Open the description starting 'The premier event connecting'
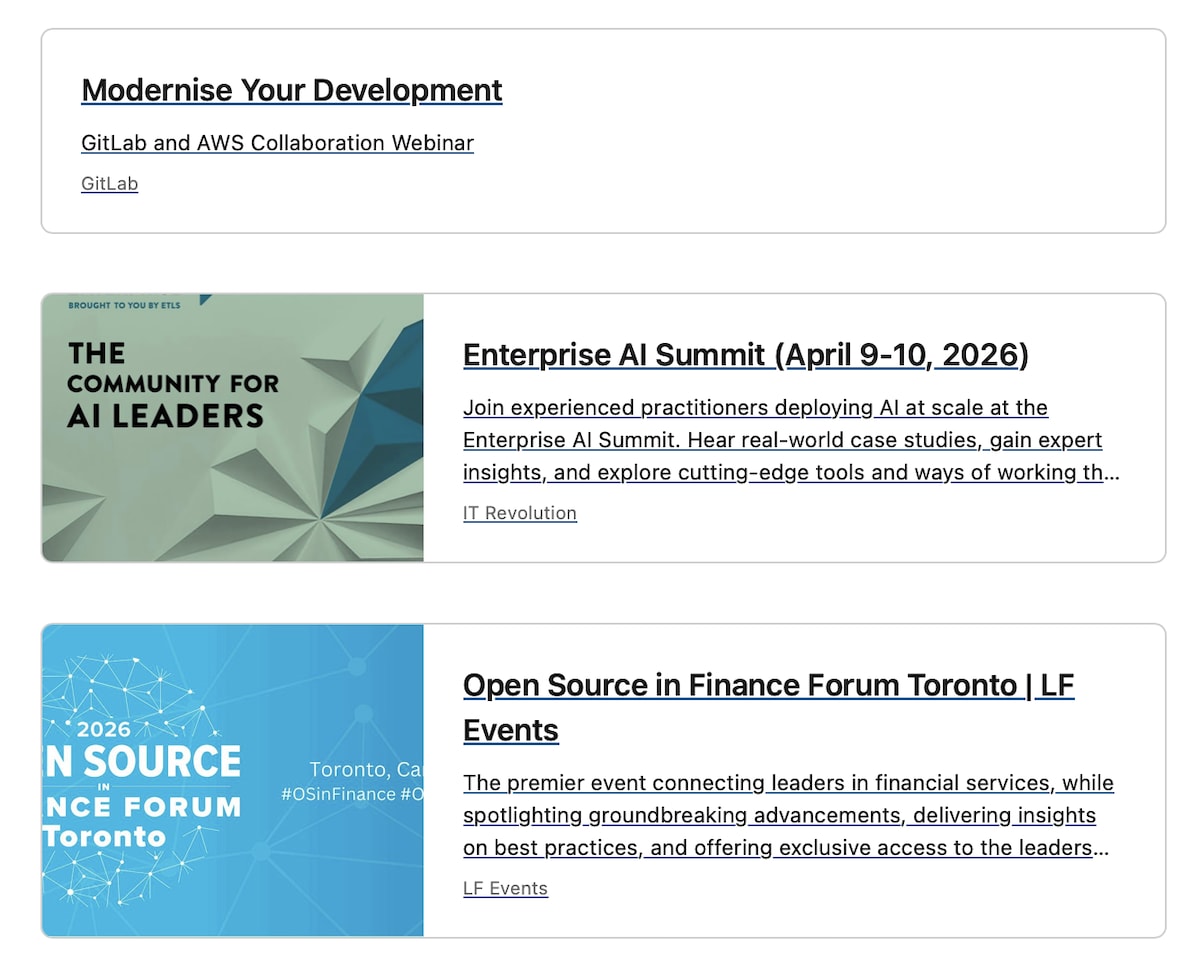This screenshot has width=1200, height=972. click(x=788, y=815)
